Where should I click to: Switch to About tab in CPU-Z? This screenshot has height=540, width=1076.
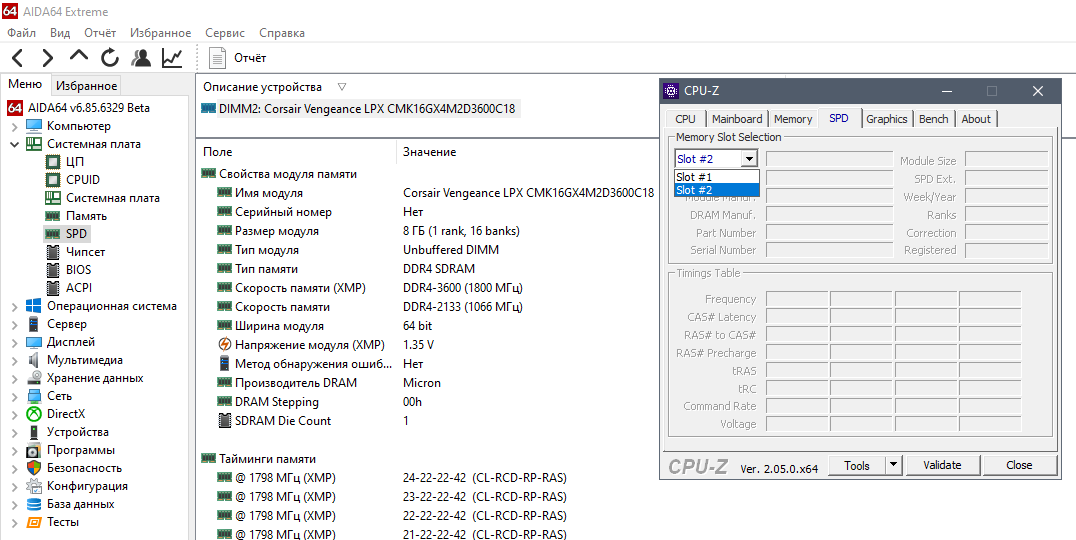[x=976, y=119]
